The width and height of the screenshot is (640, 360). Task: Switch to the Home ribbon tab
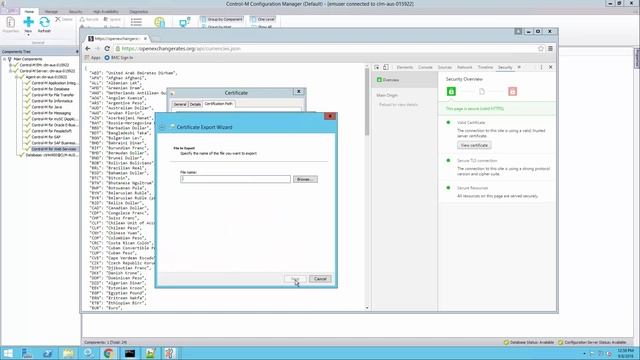(29, 11)
